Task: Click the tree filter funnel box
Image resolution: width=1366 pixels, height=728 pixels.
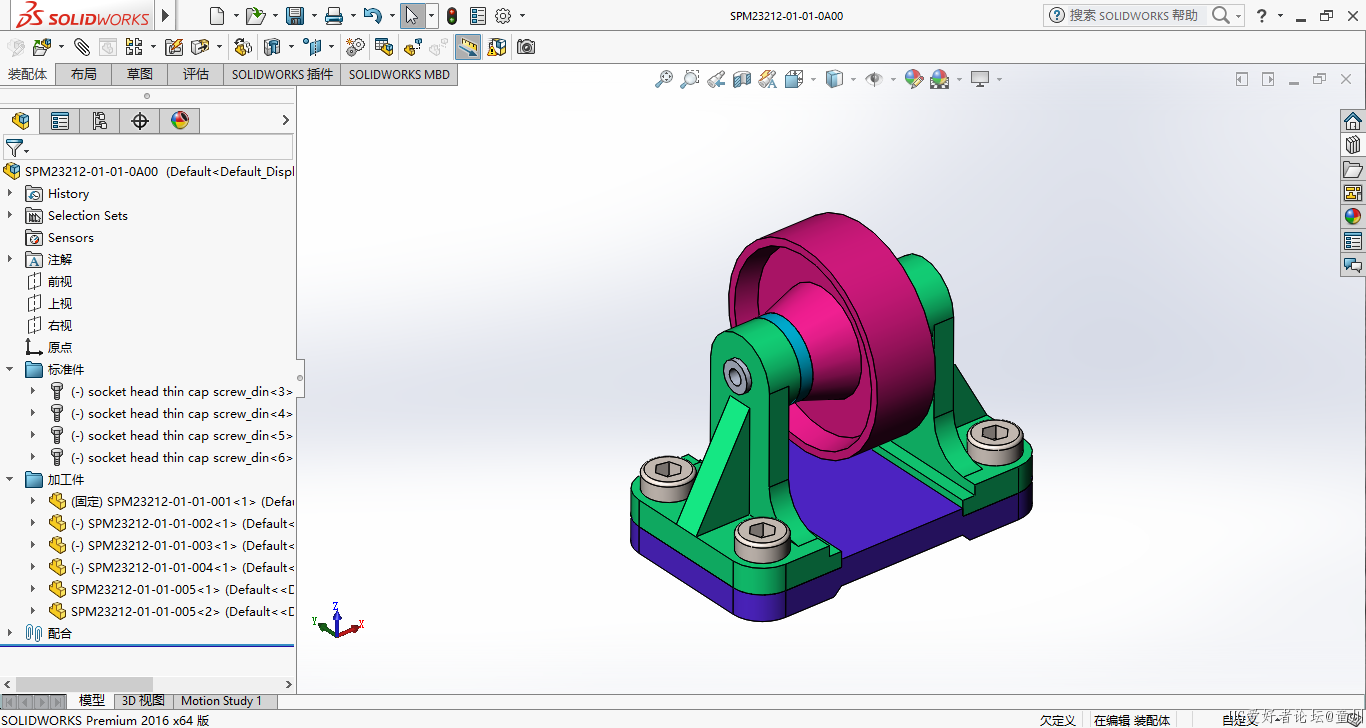Action: [x=148, y=148]
